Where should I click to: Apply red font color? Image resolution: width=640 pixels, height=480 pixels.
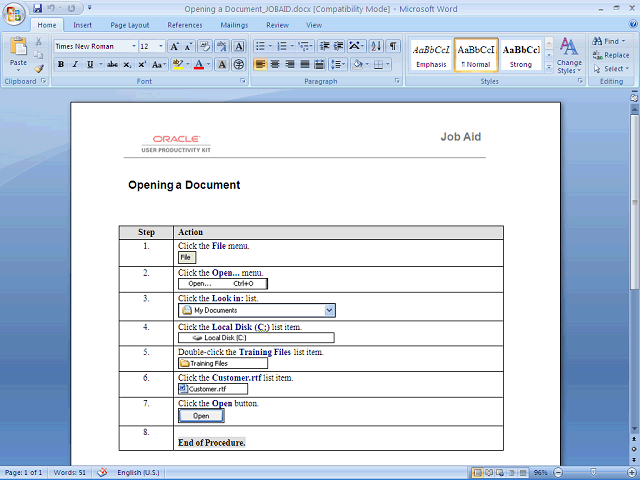(x=199, y=64)
